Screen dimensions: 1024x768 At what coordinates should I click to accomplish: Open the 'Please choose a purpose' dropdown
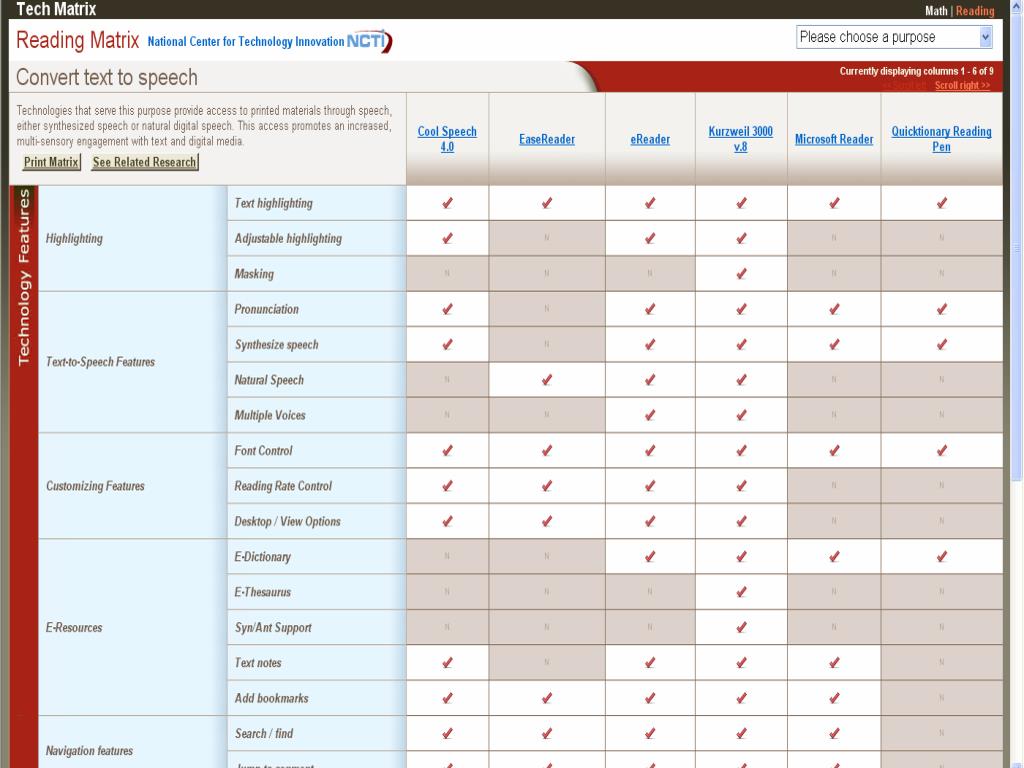pyautogui.click(x=894, y=37)
